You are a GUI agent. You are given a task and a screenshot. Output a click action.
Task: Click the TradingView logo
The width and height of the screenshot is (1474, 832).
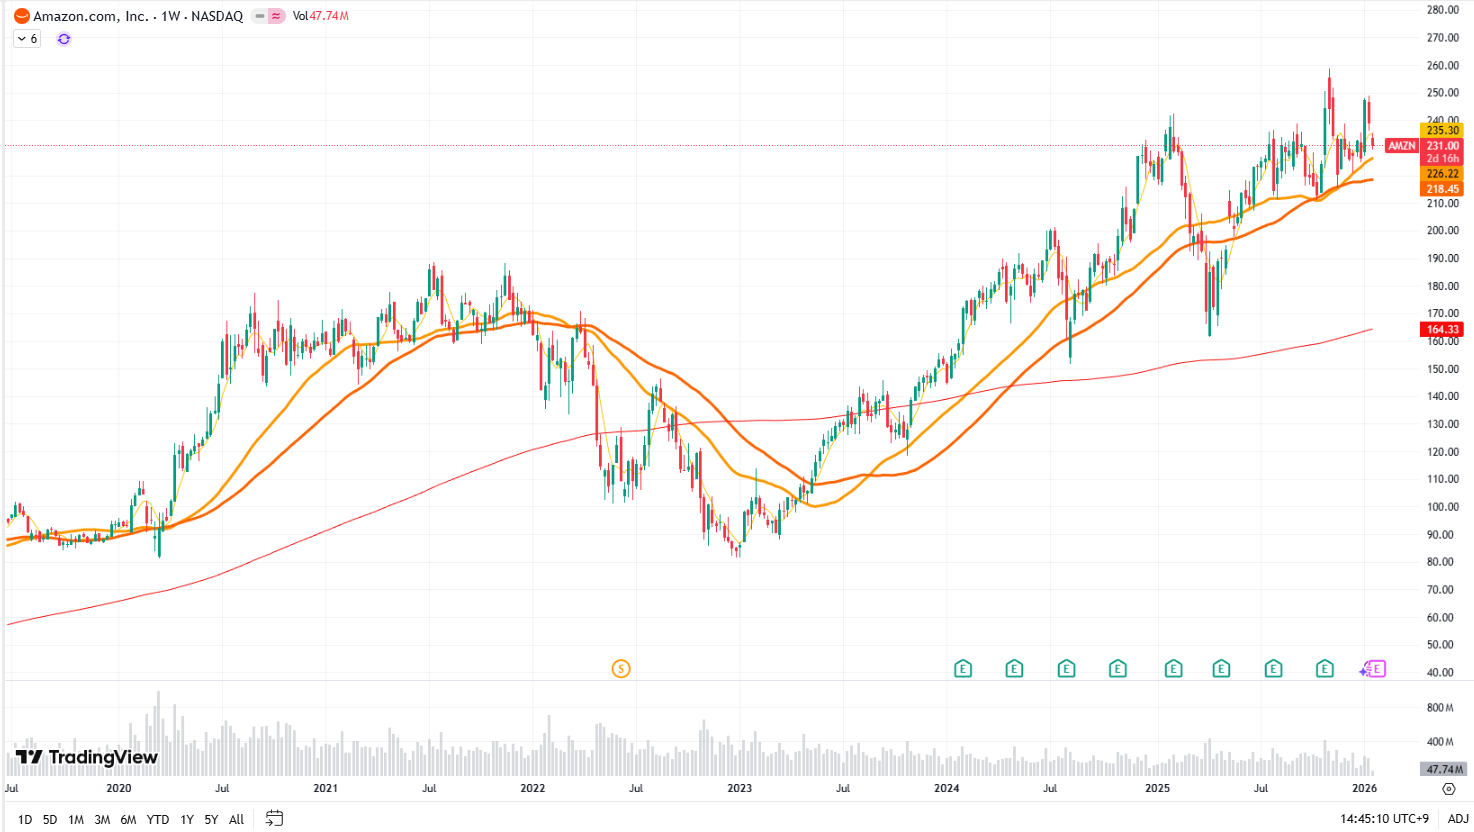87,757
